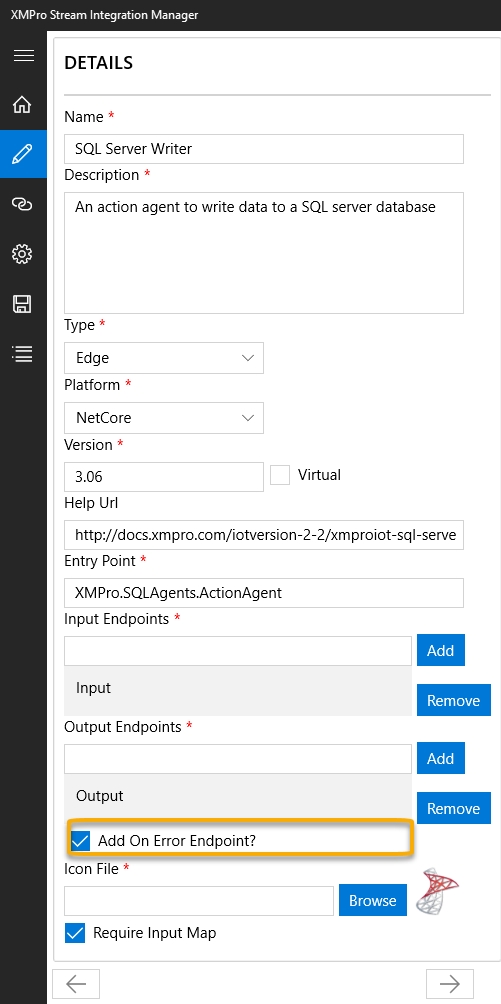The width and height of the screenshot is (501, 1004).
Task: Remove the Input endpoint
Action: pos(454,700)
